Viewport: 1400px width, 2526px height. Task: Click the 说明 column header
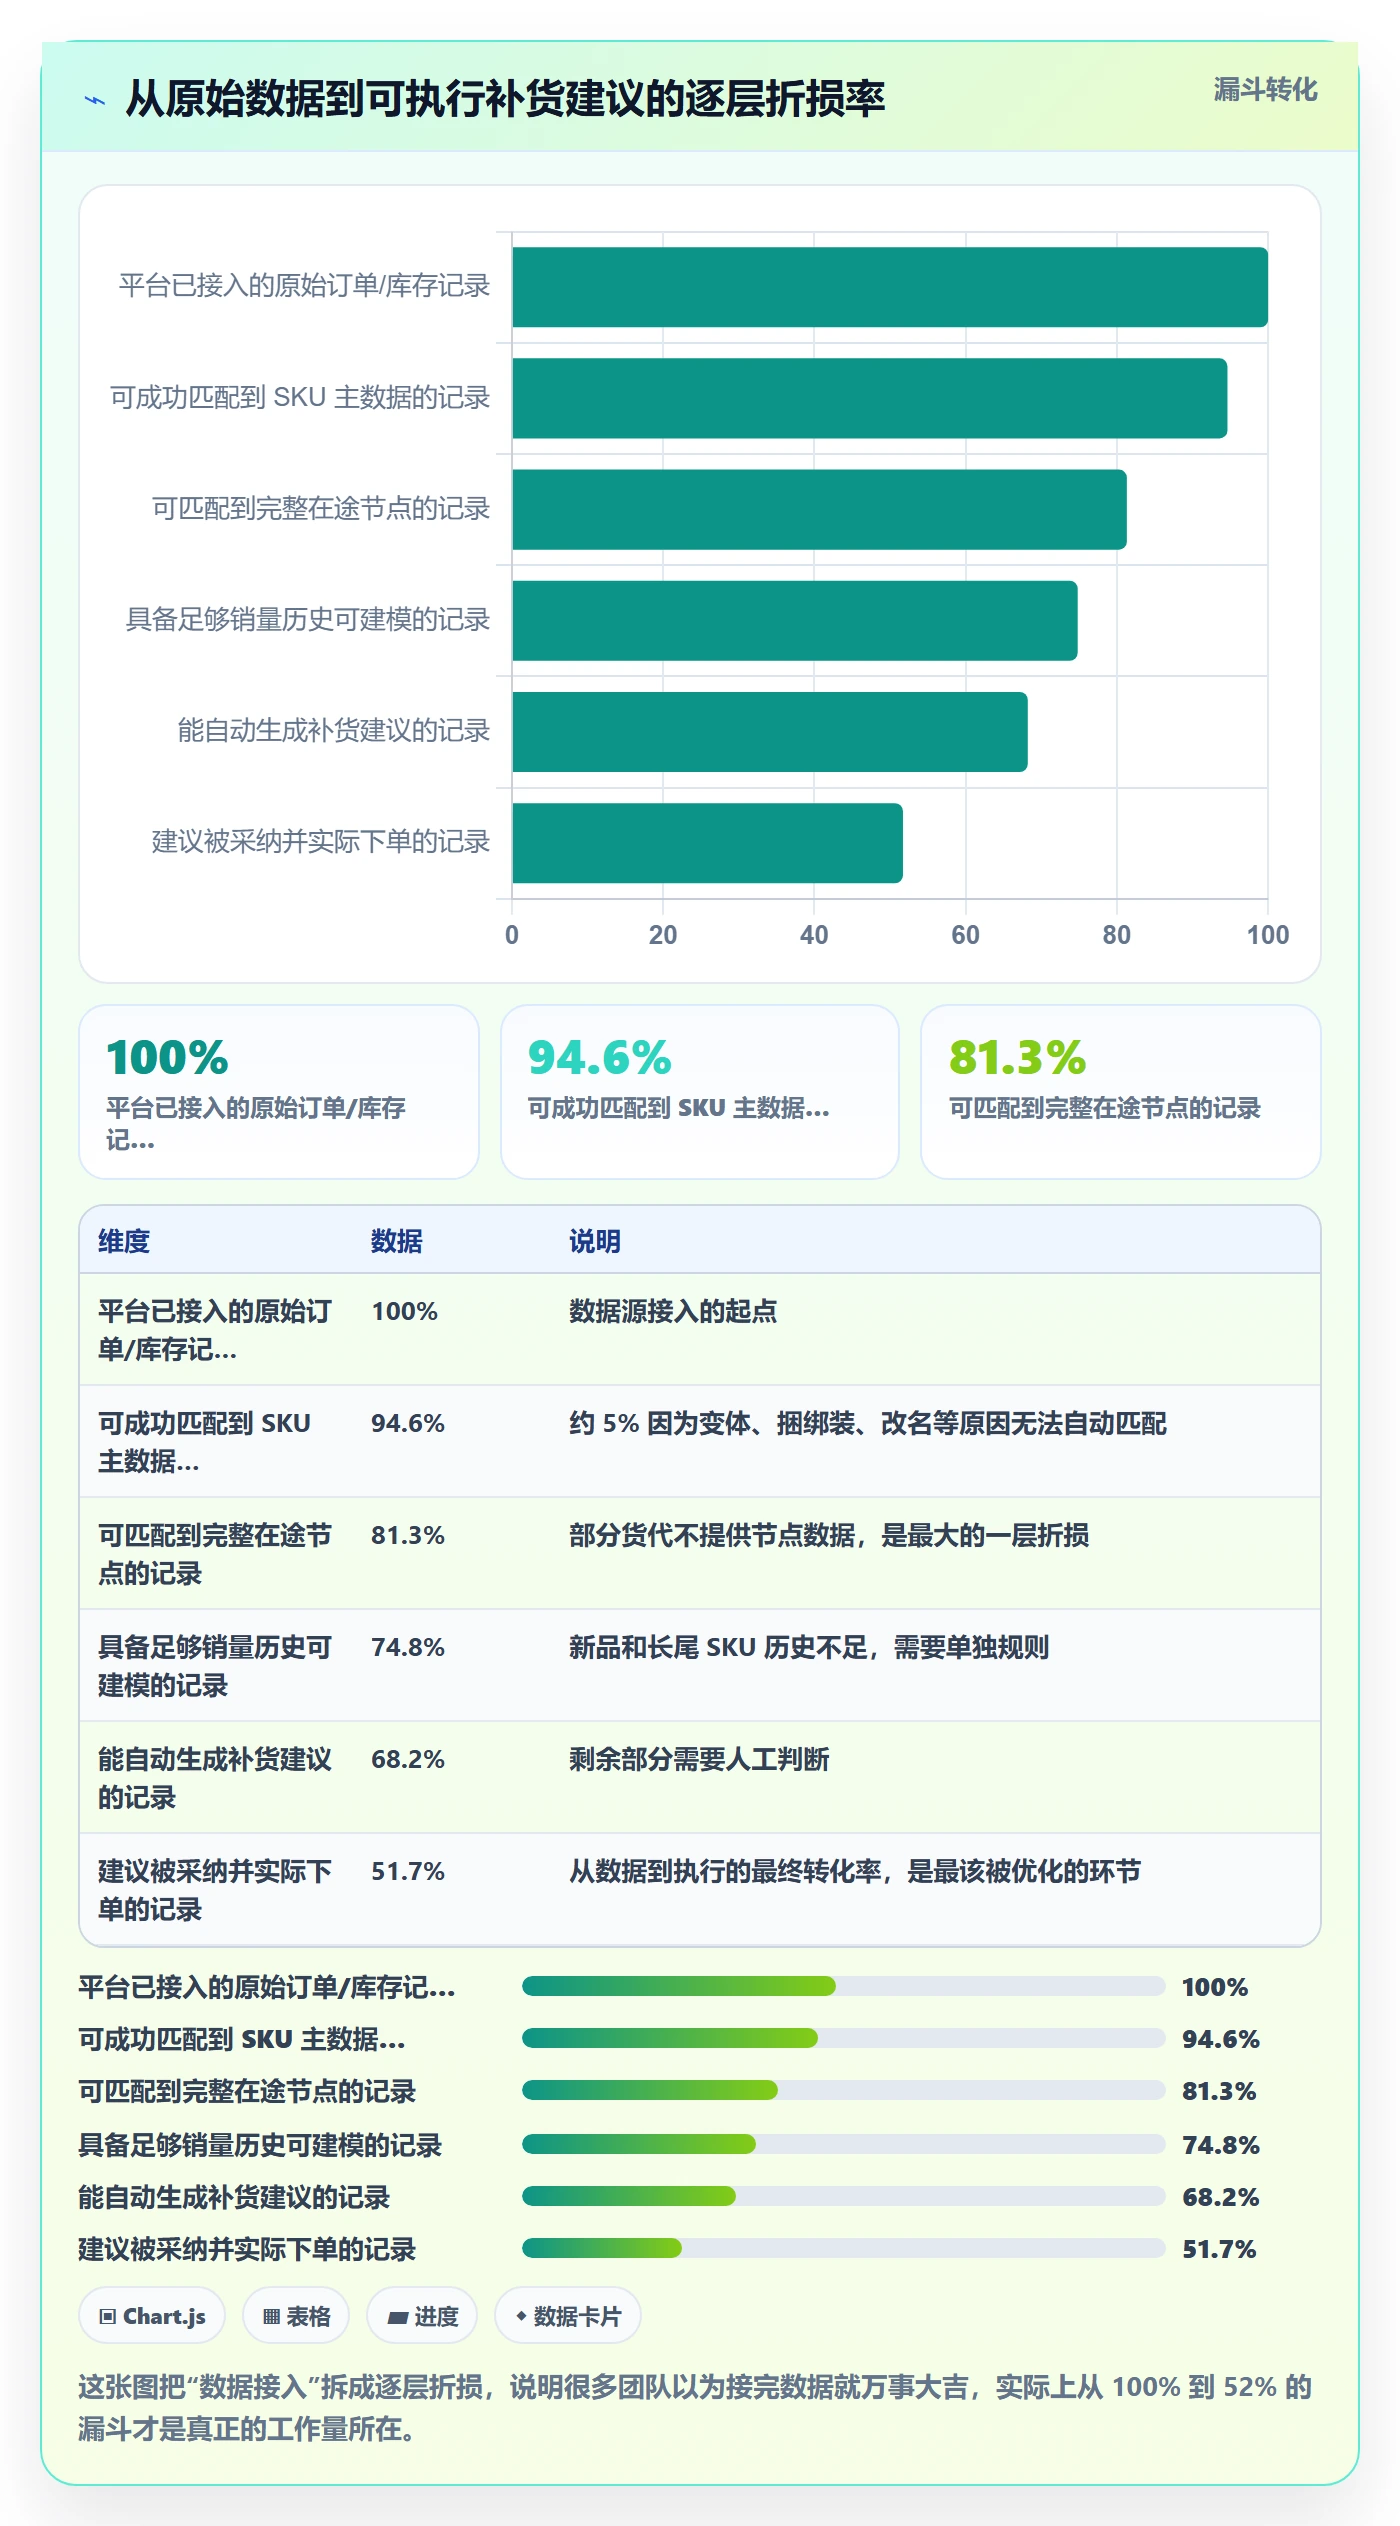(595, 1241)
